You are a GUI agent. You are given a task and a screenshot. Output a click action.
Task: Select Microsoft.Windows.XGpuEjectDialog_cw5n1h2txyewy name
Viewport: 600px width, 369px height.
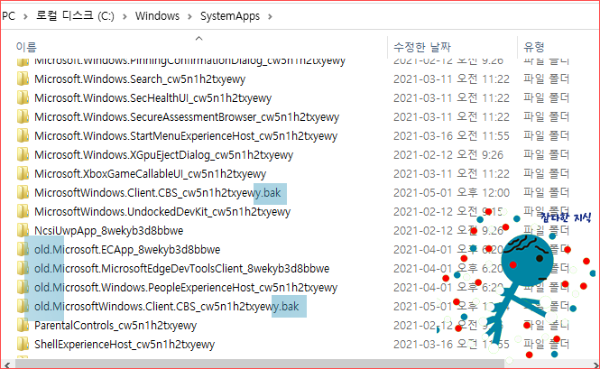(164, 155)
